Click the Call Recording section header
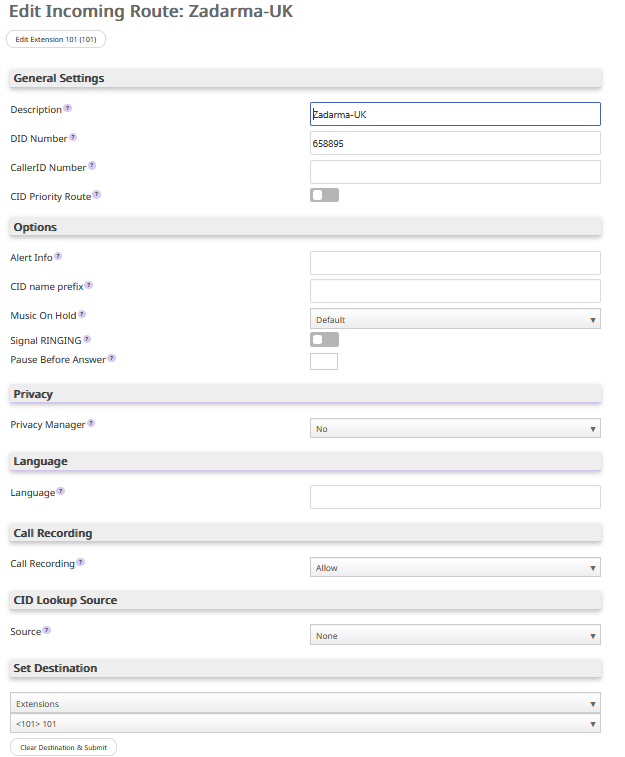Screen dimensions: 625x757 click(x=306, y=533)
